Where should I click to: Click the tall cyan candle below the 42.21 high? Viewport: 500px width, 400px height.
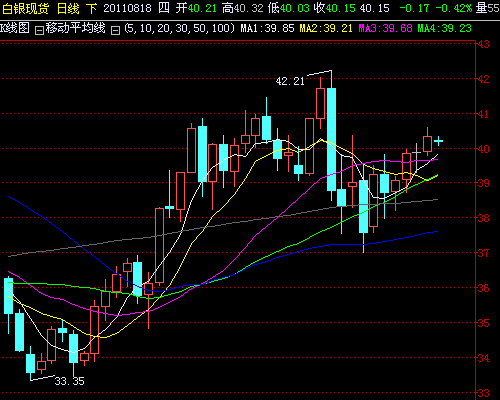(331, 139)
